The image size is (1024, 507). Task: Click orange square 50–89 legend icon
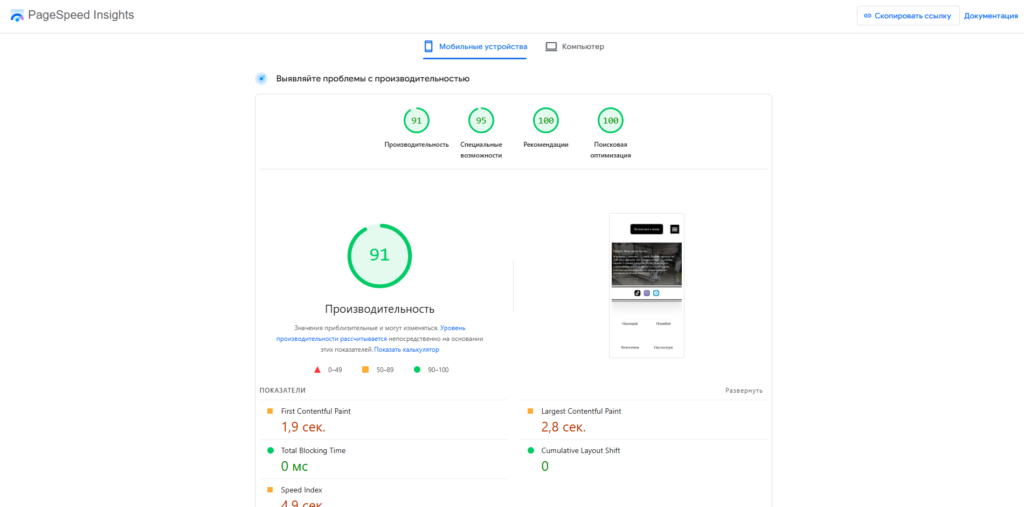pyautogui.click(x=365, y=370)
